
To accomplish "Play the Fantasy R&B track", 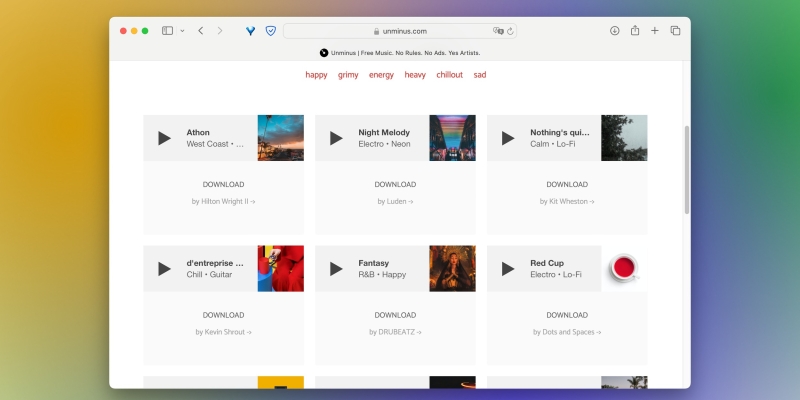I will (x=336, y=269).
